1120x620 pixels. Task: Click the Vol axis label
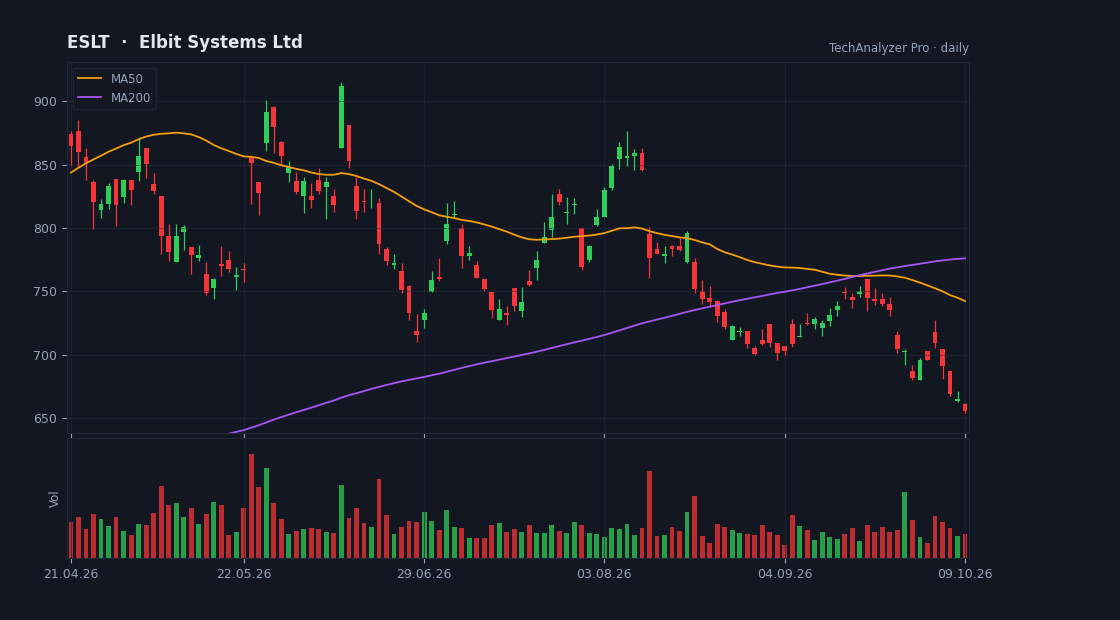(x=54, y=499)
